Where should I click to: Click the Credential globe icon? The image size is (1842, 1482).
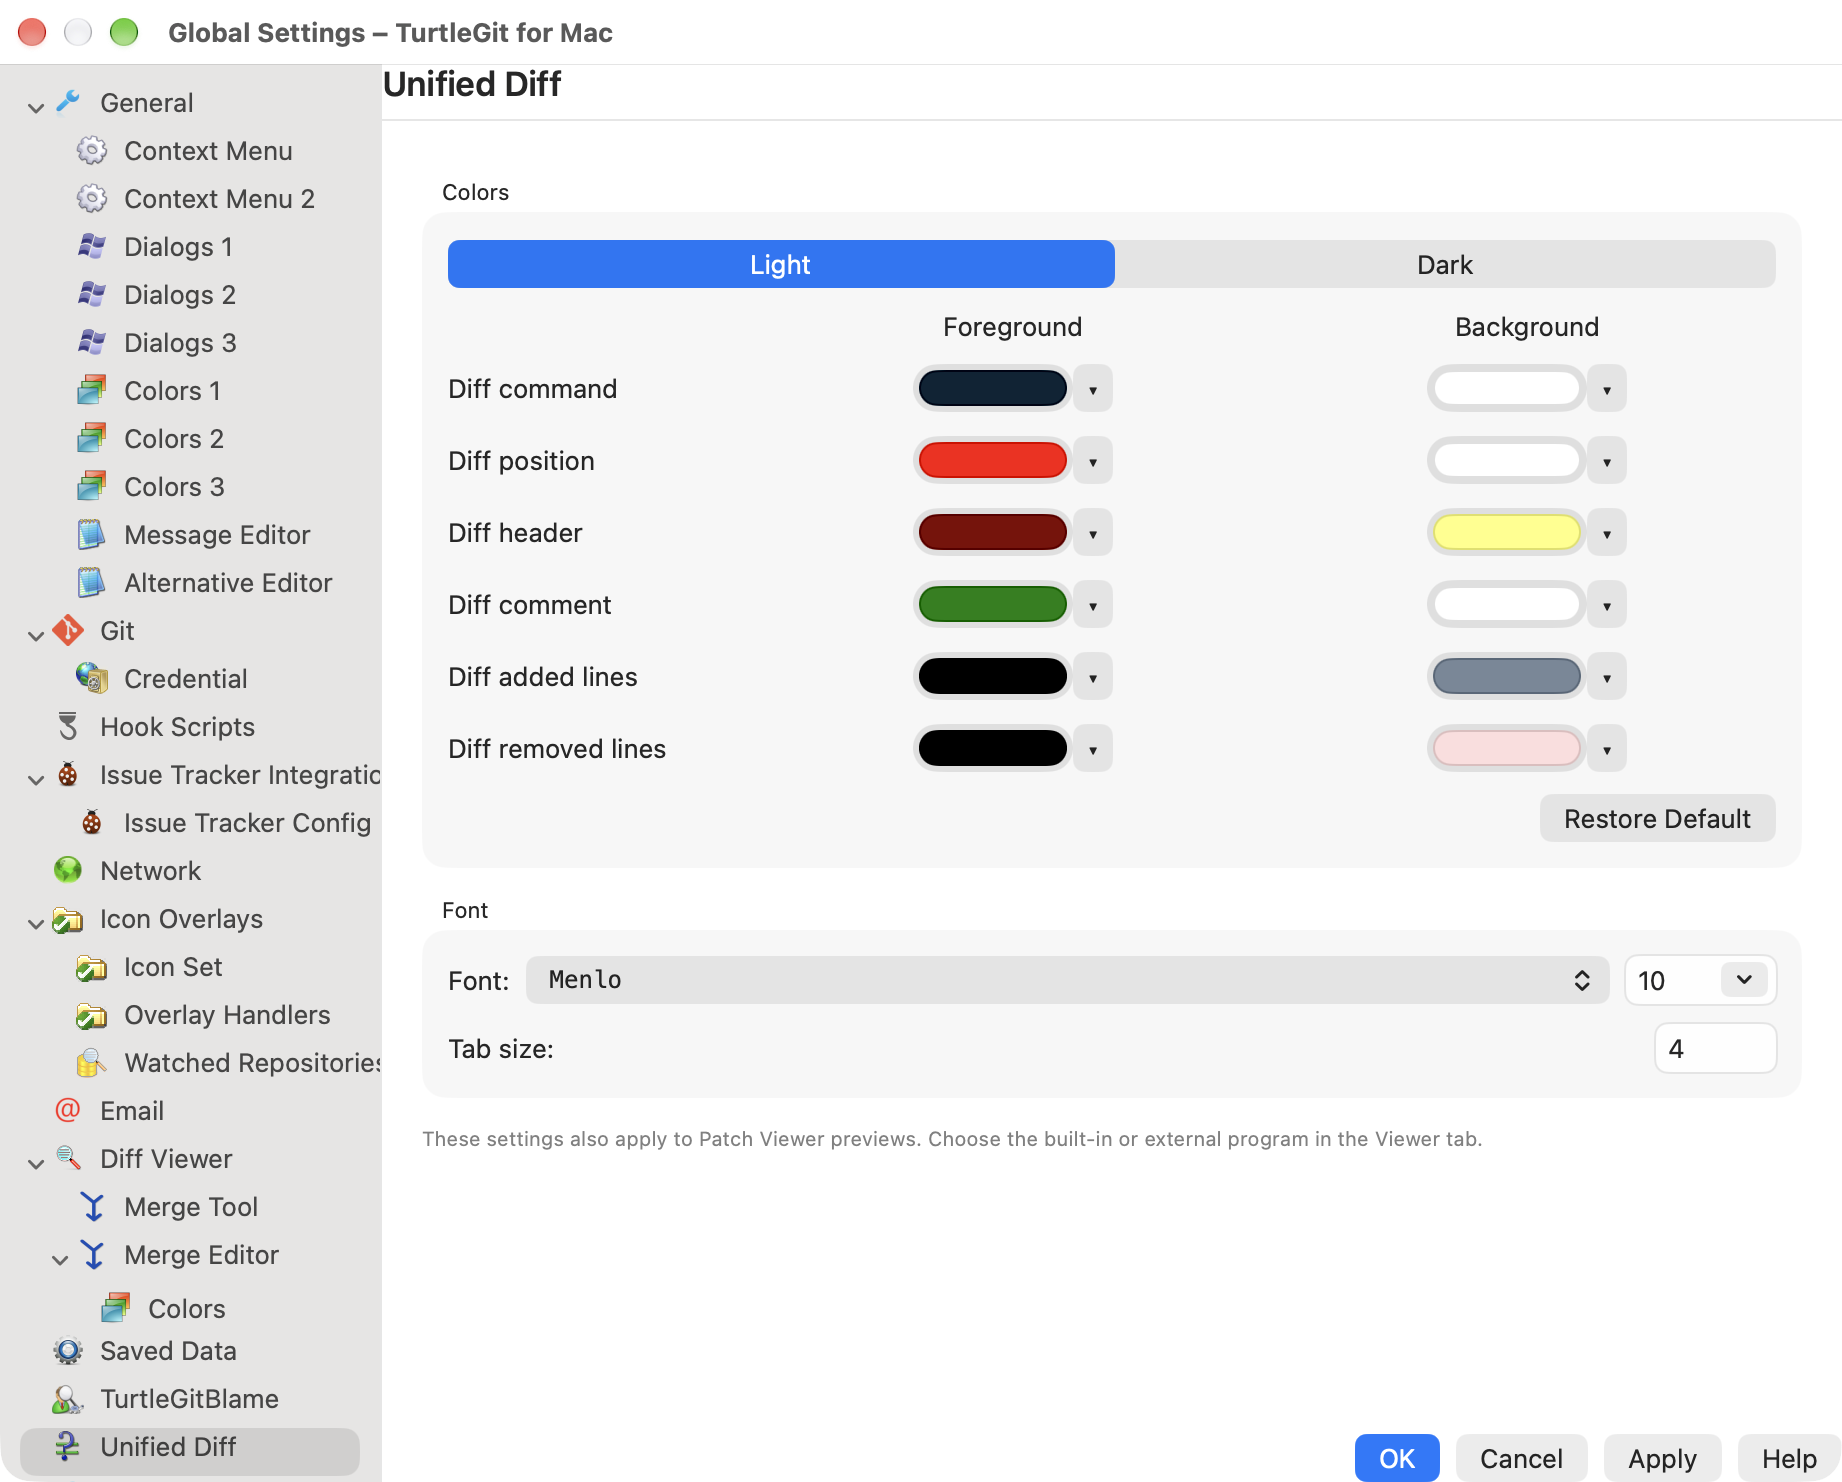pos(92,678)
